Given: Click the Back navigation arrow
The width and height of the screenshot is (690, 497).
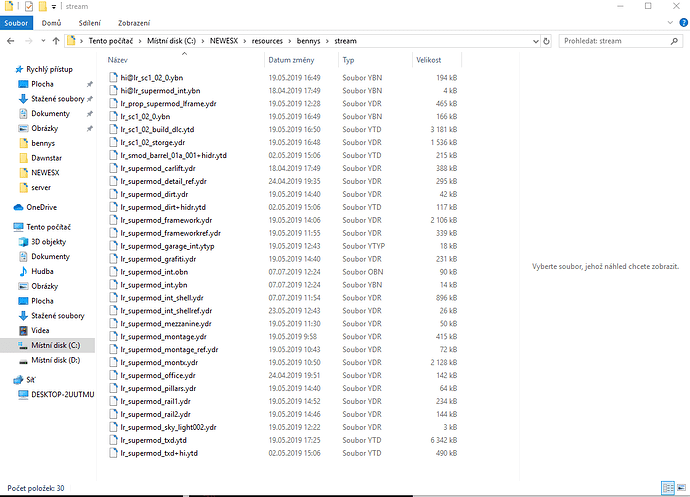Looking at the screenshot, I should click(10, 41).
